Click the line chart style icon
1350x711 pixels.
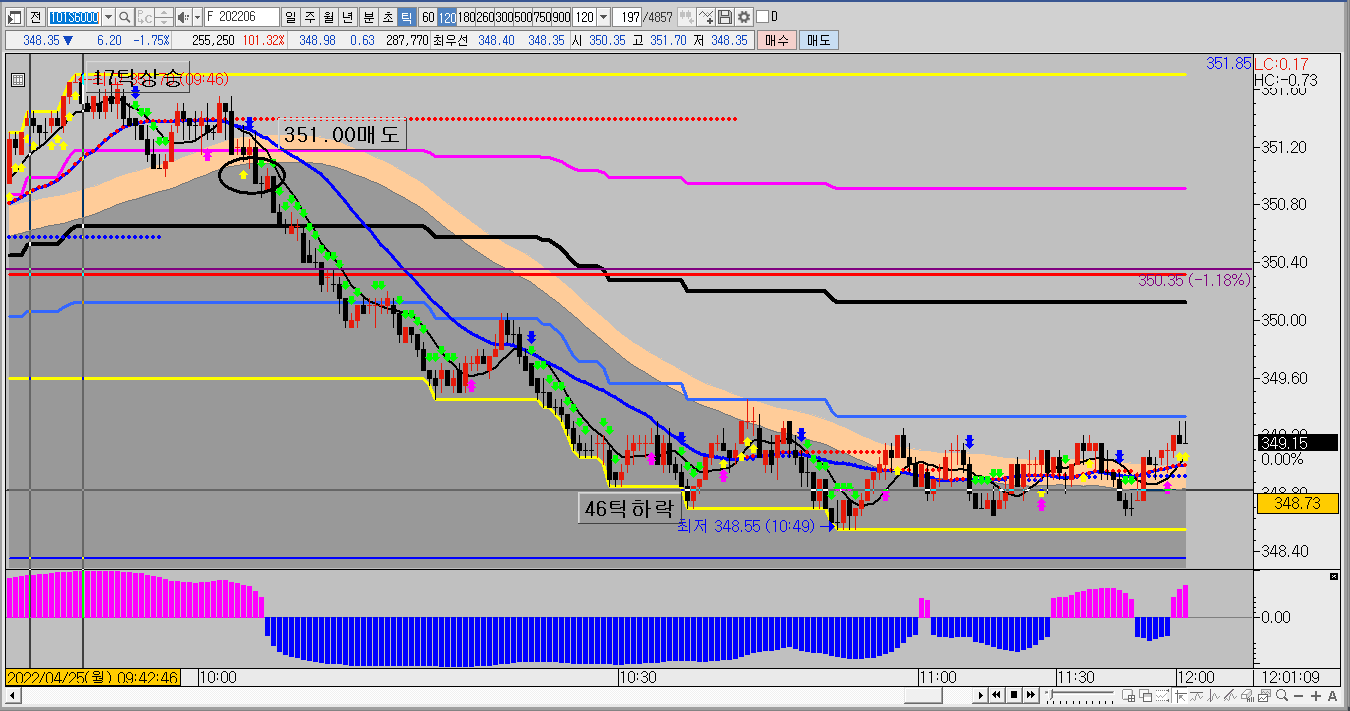point(1196,695)
